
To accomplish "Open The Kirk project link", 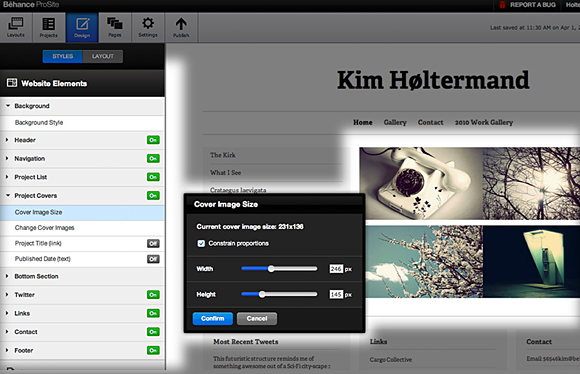I will click(223, 155).
